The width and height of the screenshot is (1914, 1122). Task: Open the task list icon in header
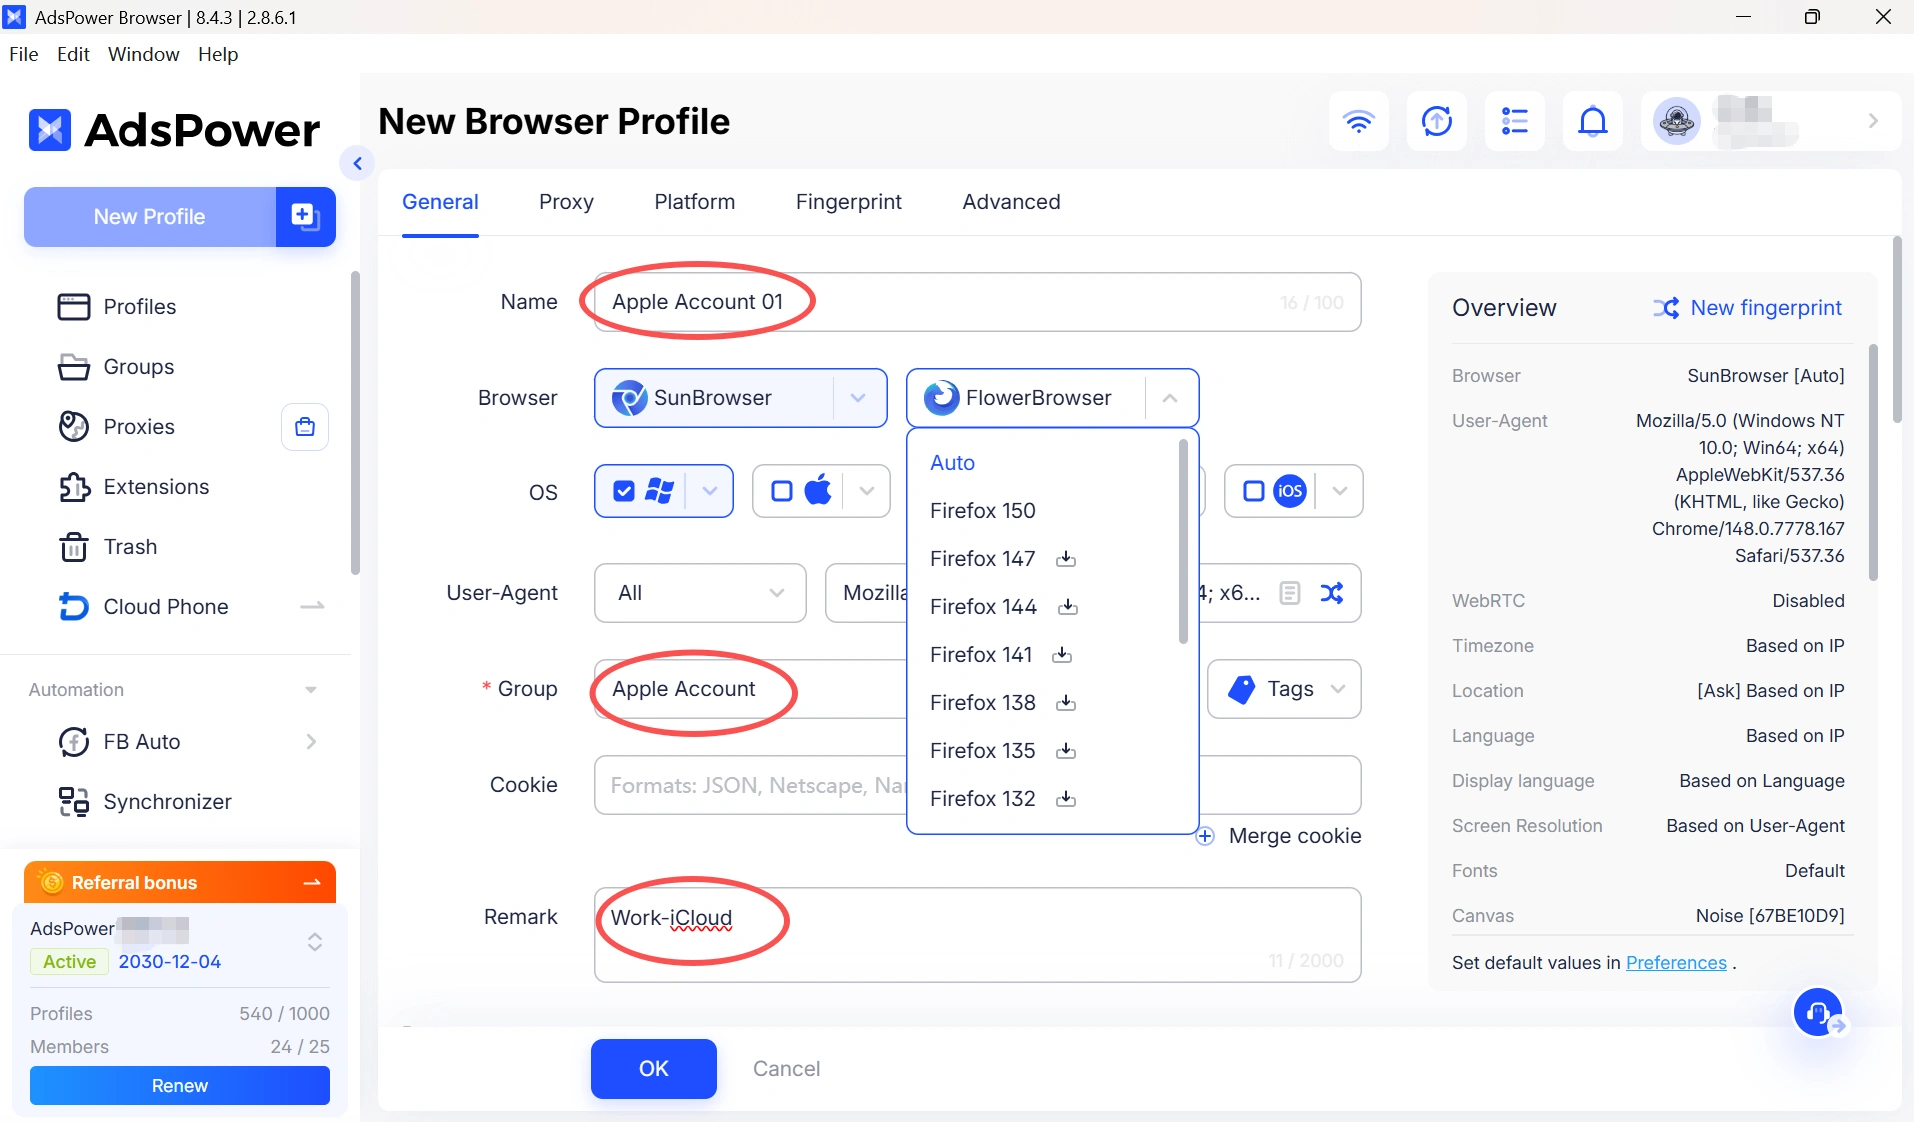pos(1514,122)
